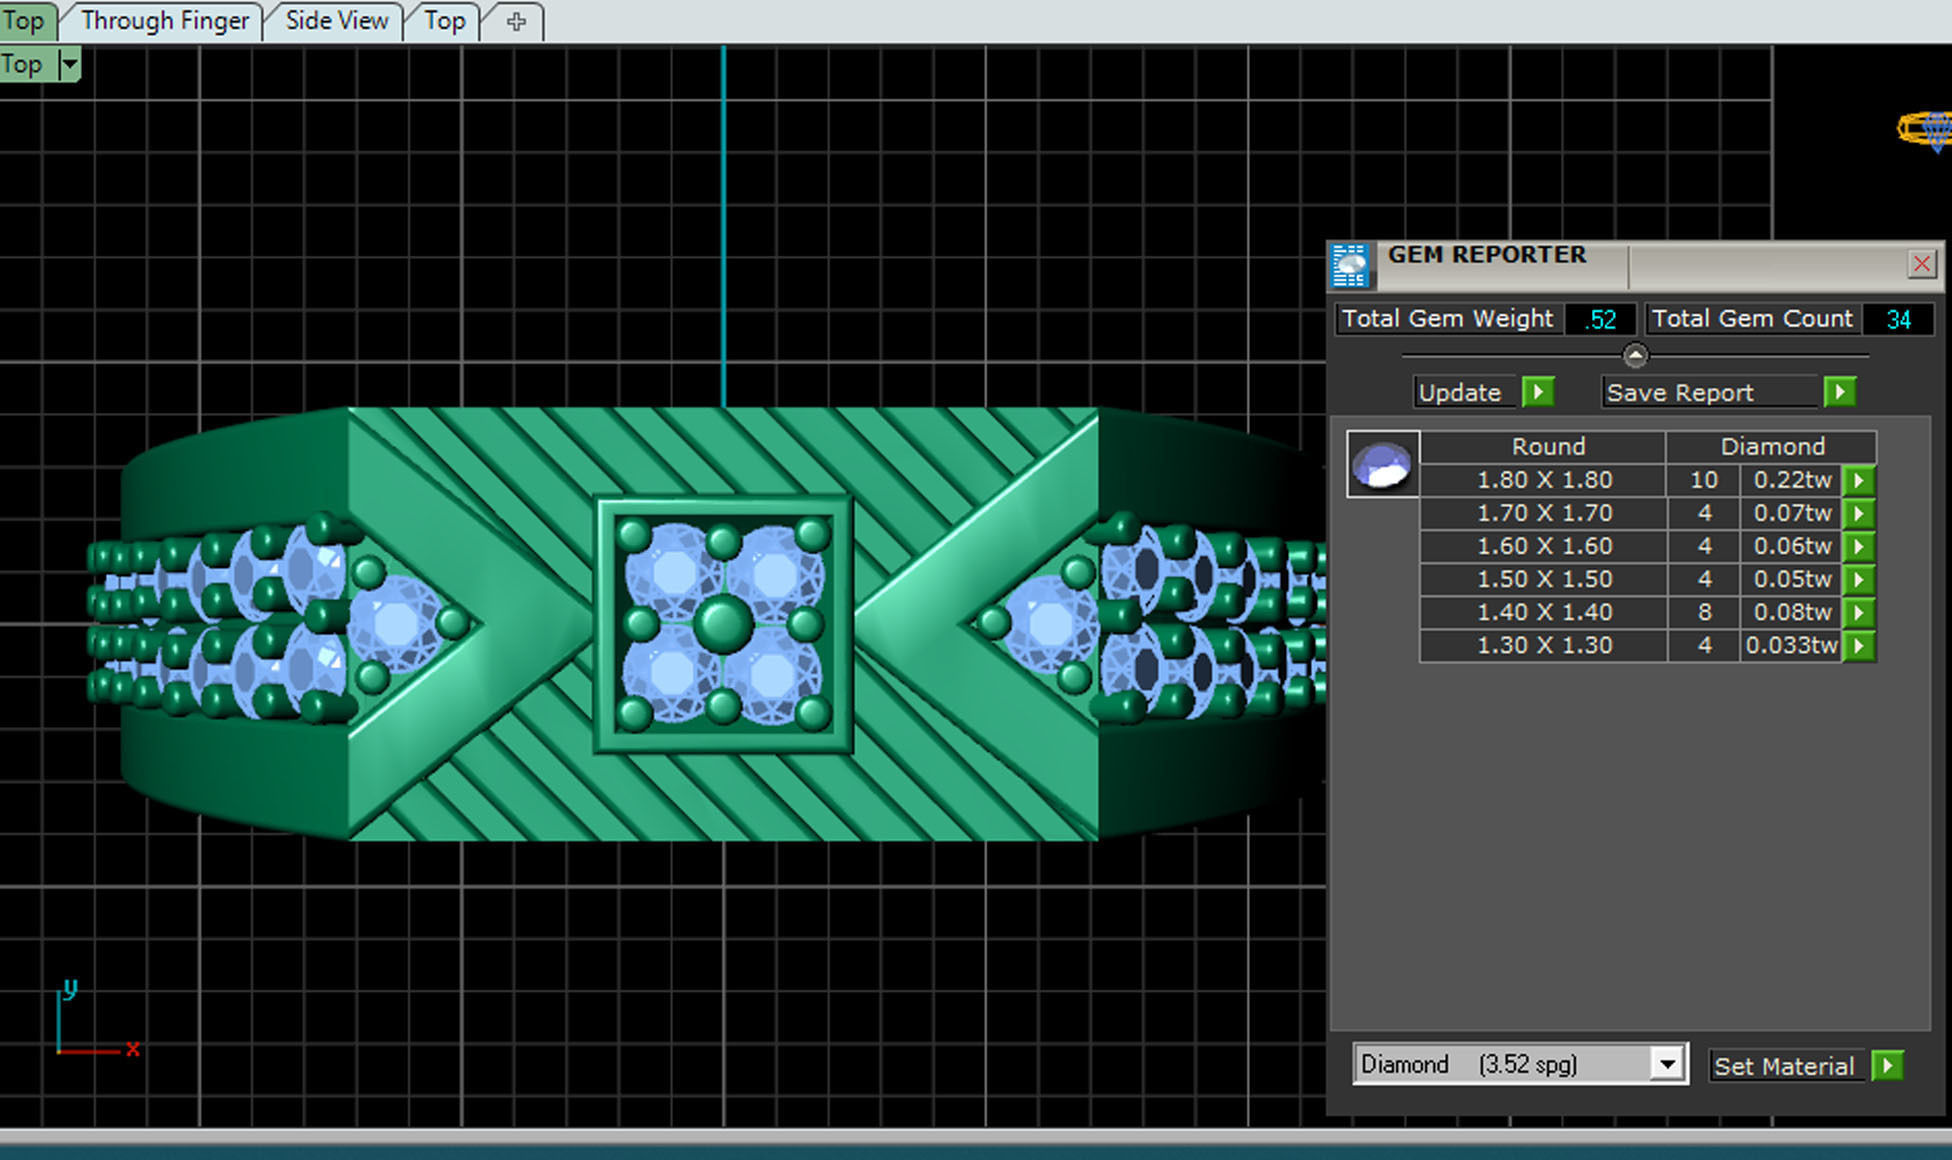The image size is (1952, 1160).
Task: Click green arrow for 1.40 X 1.40 row
Action: [x=1859, y=612]
